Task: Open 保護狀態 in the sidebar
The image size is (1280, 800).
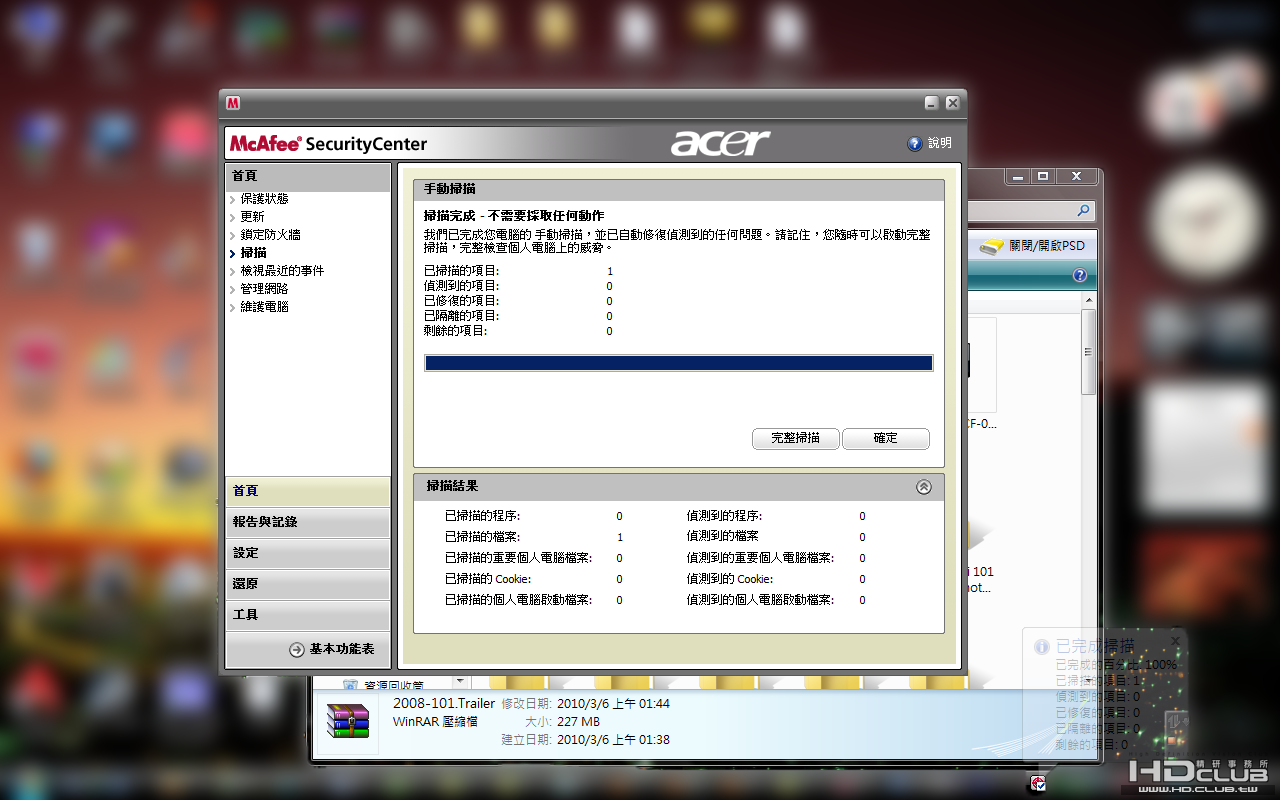Action: (x=264, y=199)
